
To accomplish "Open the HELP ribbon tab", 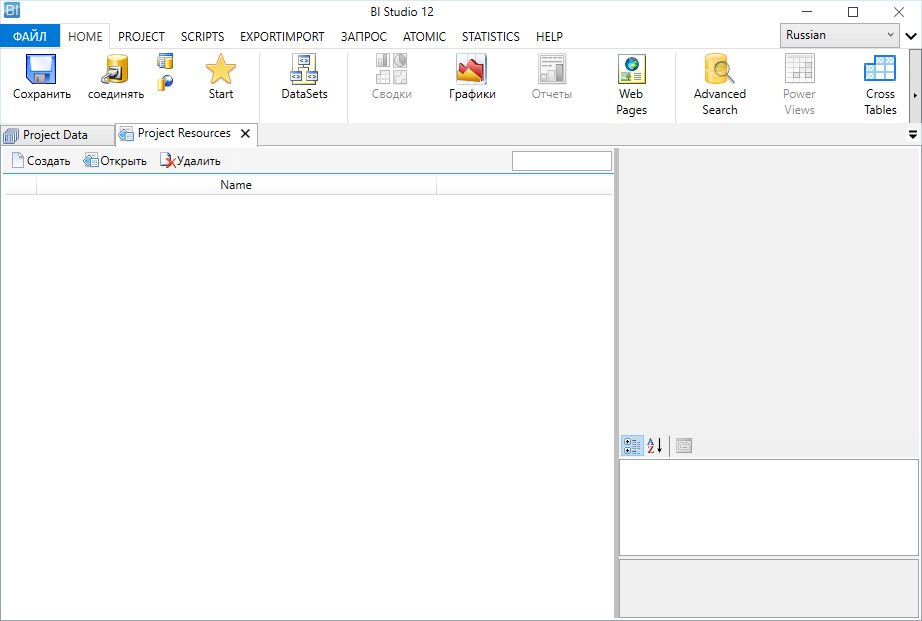I will tap(549, 36).
